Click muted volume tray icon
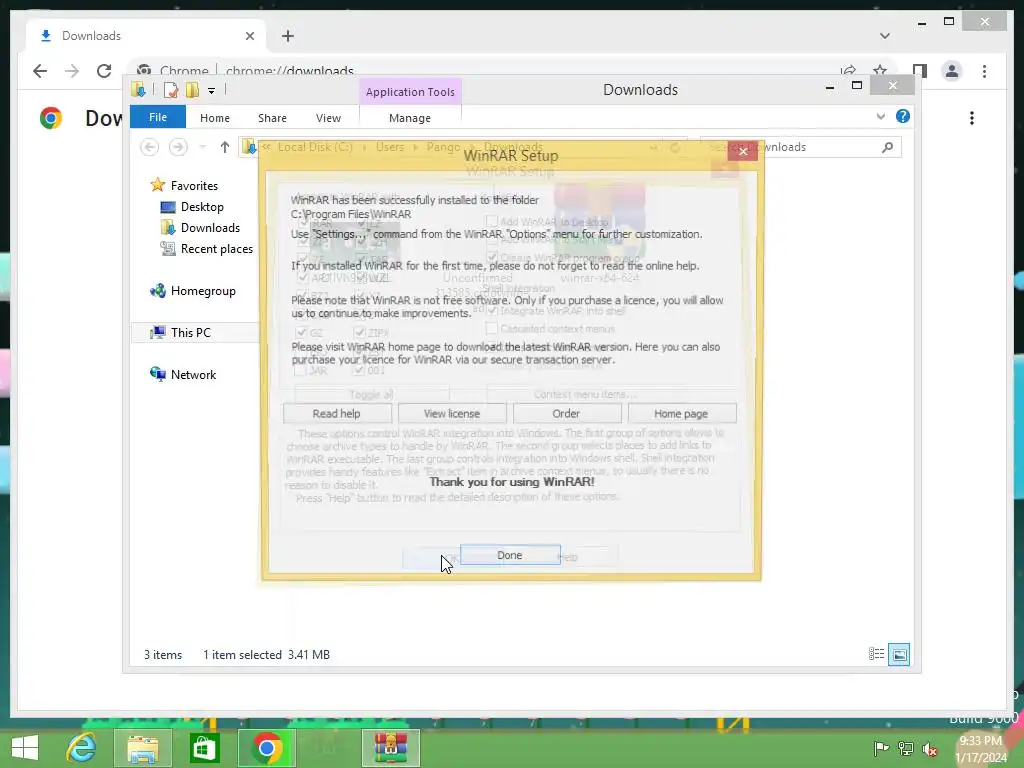Screen dimensions: 1024x768 tap(930, 748)
